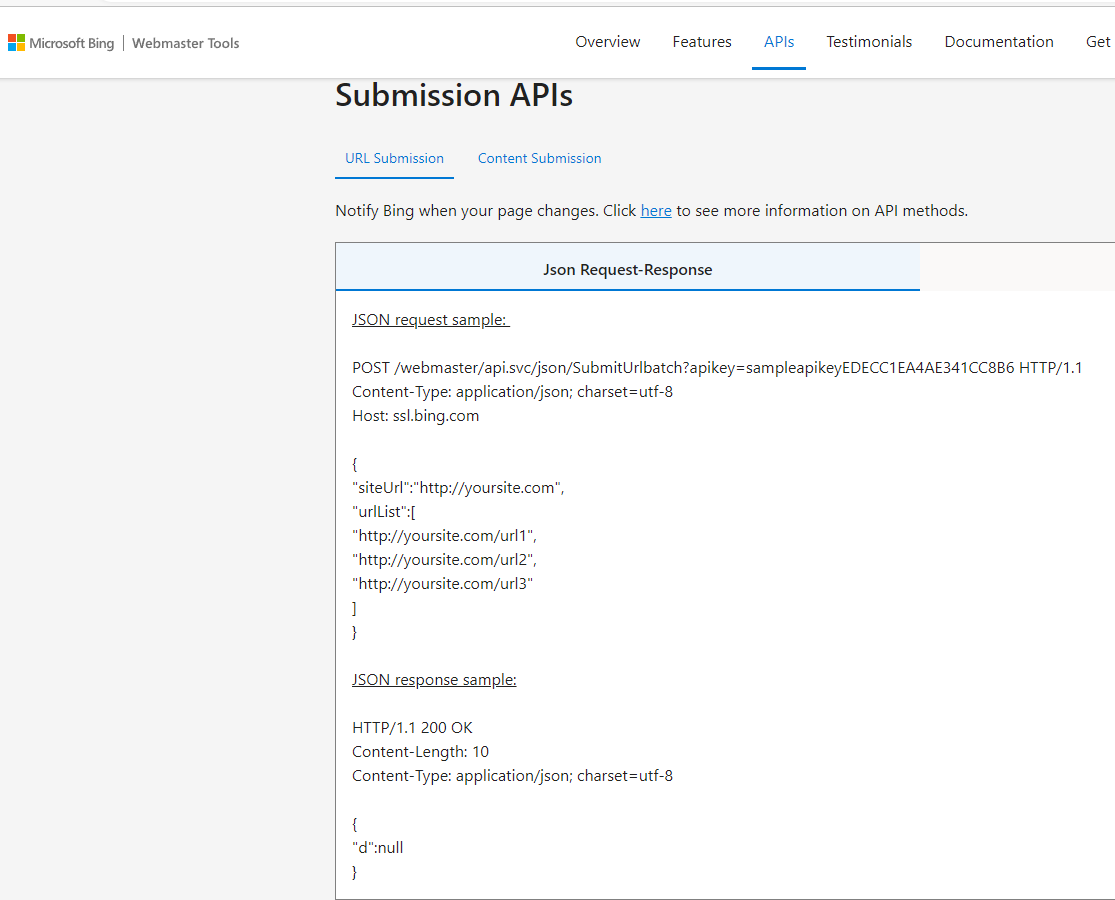
Task: Click the "d":null response line
Action: click(x=378, y=847)
